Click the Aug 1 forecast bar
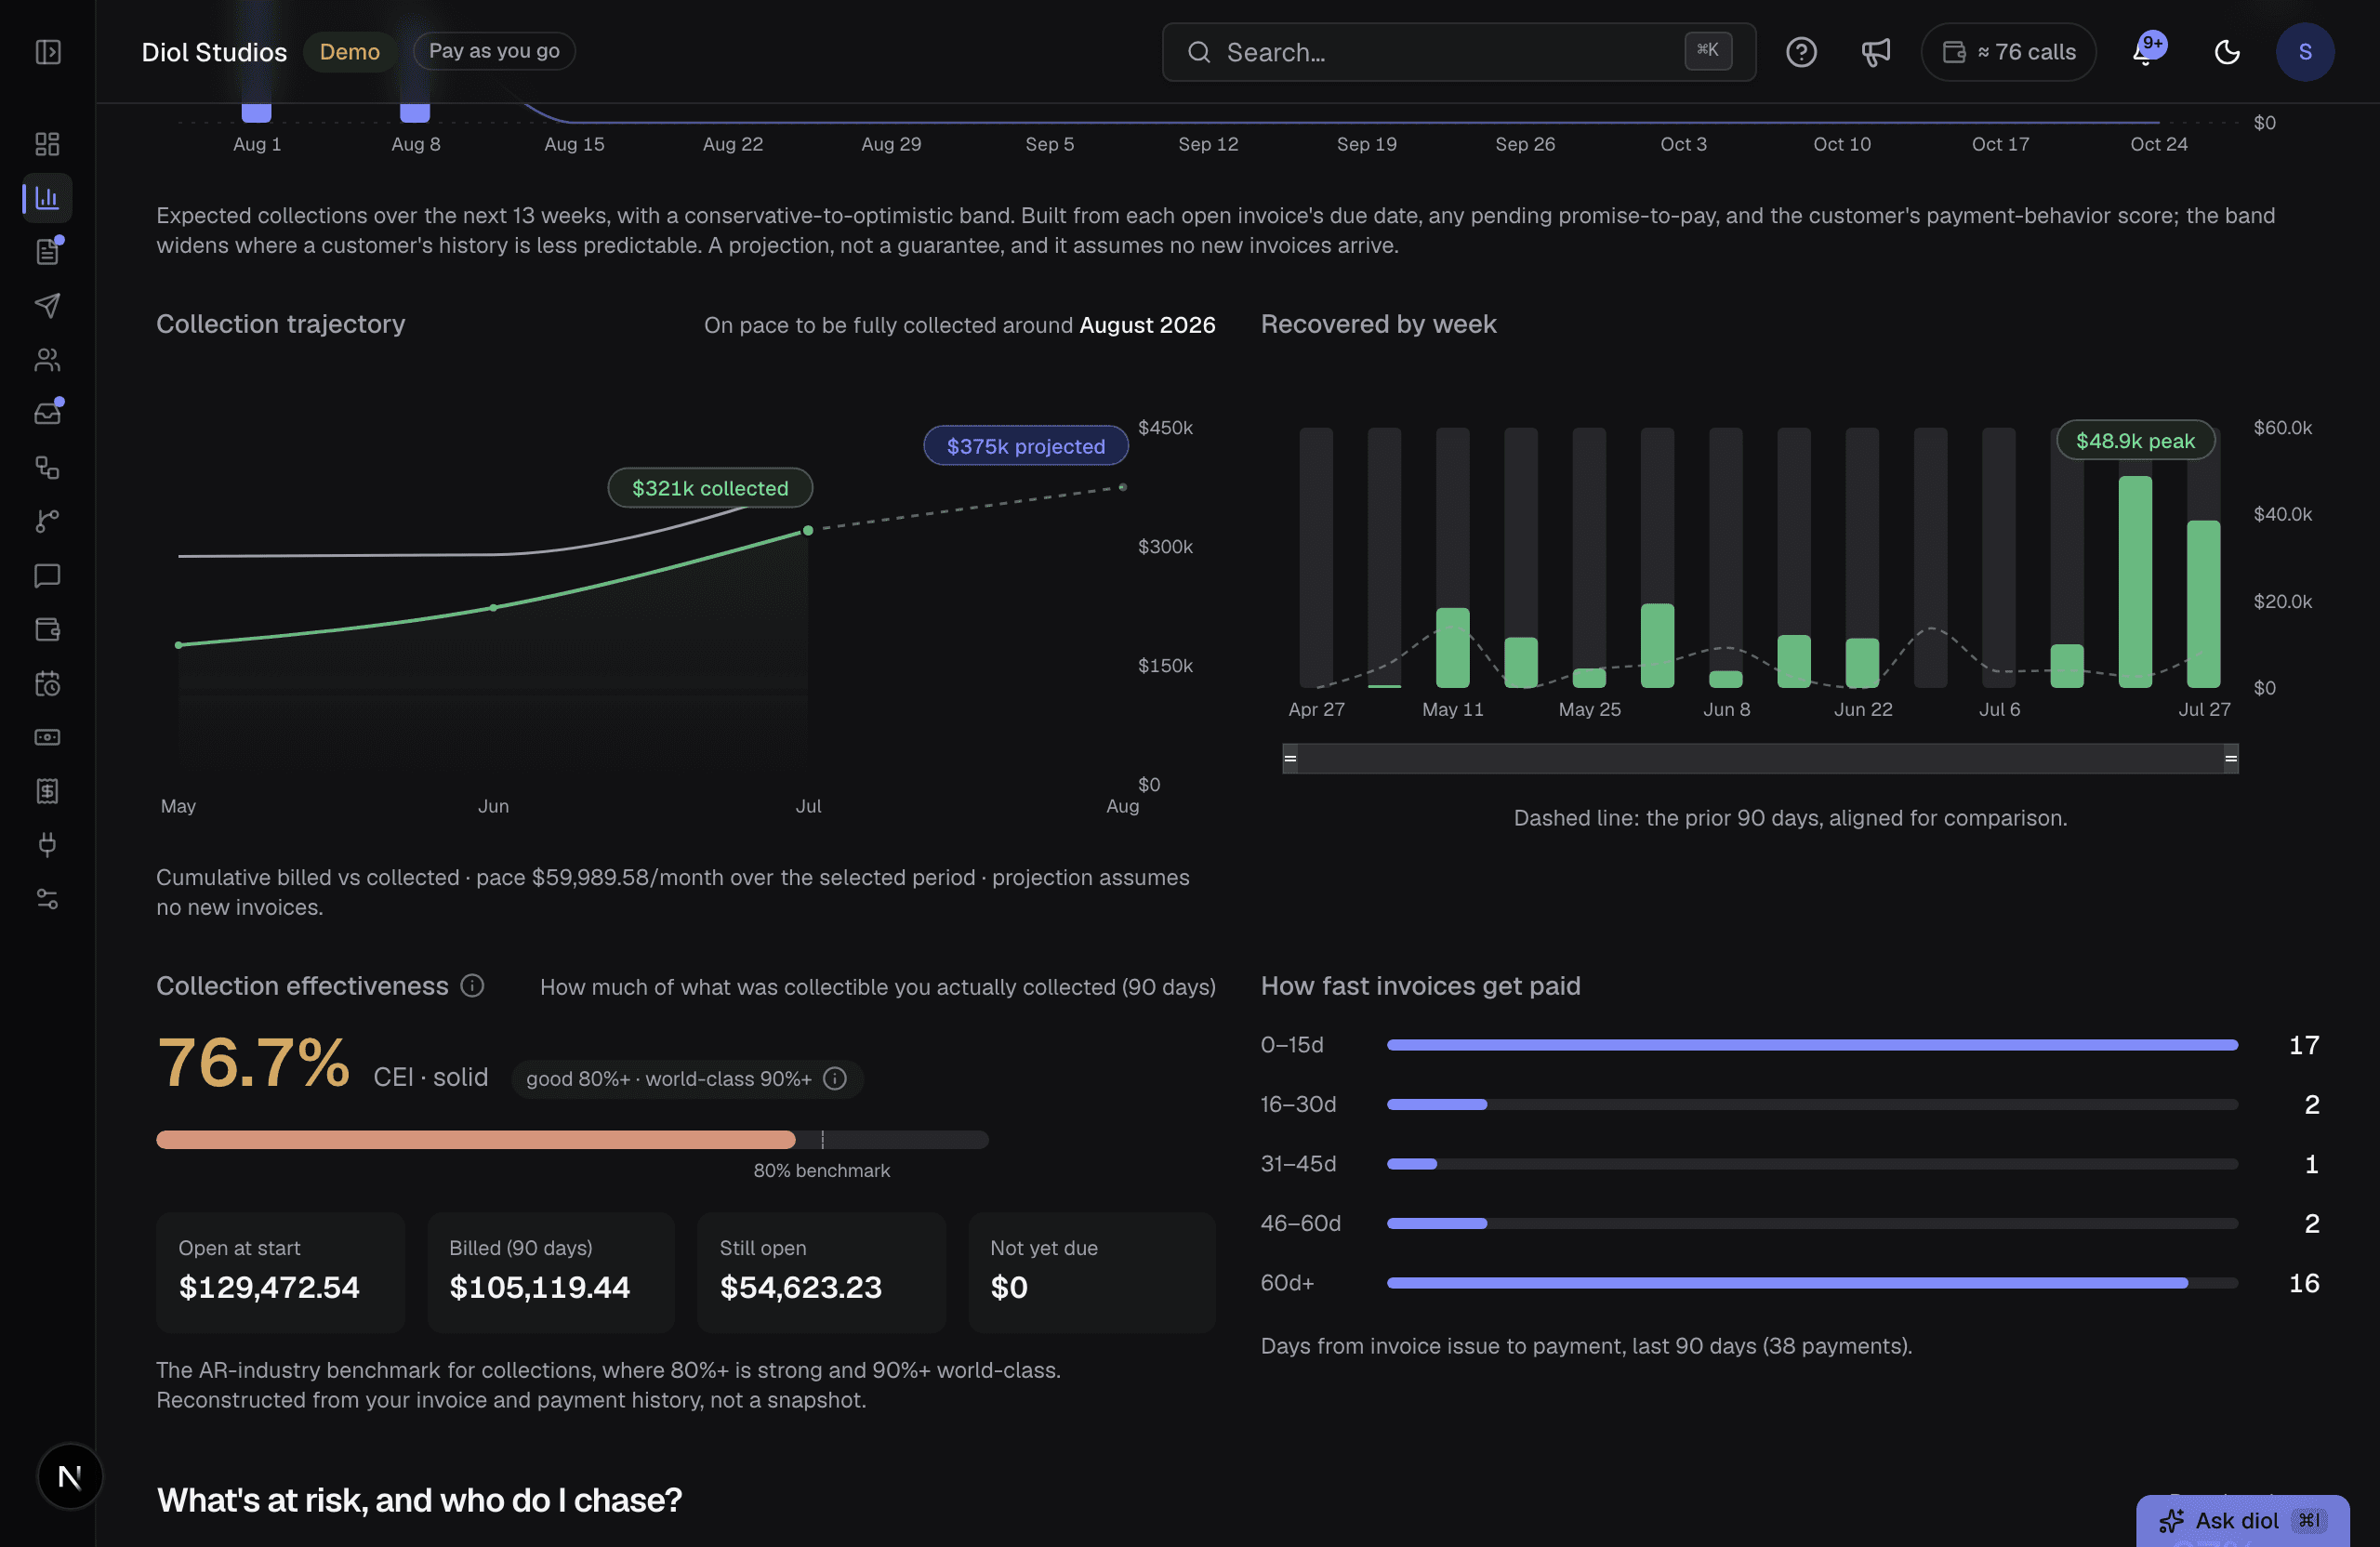Screen dimensions: 2380x1547 [x=257, y=112]
